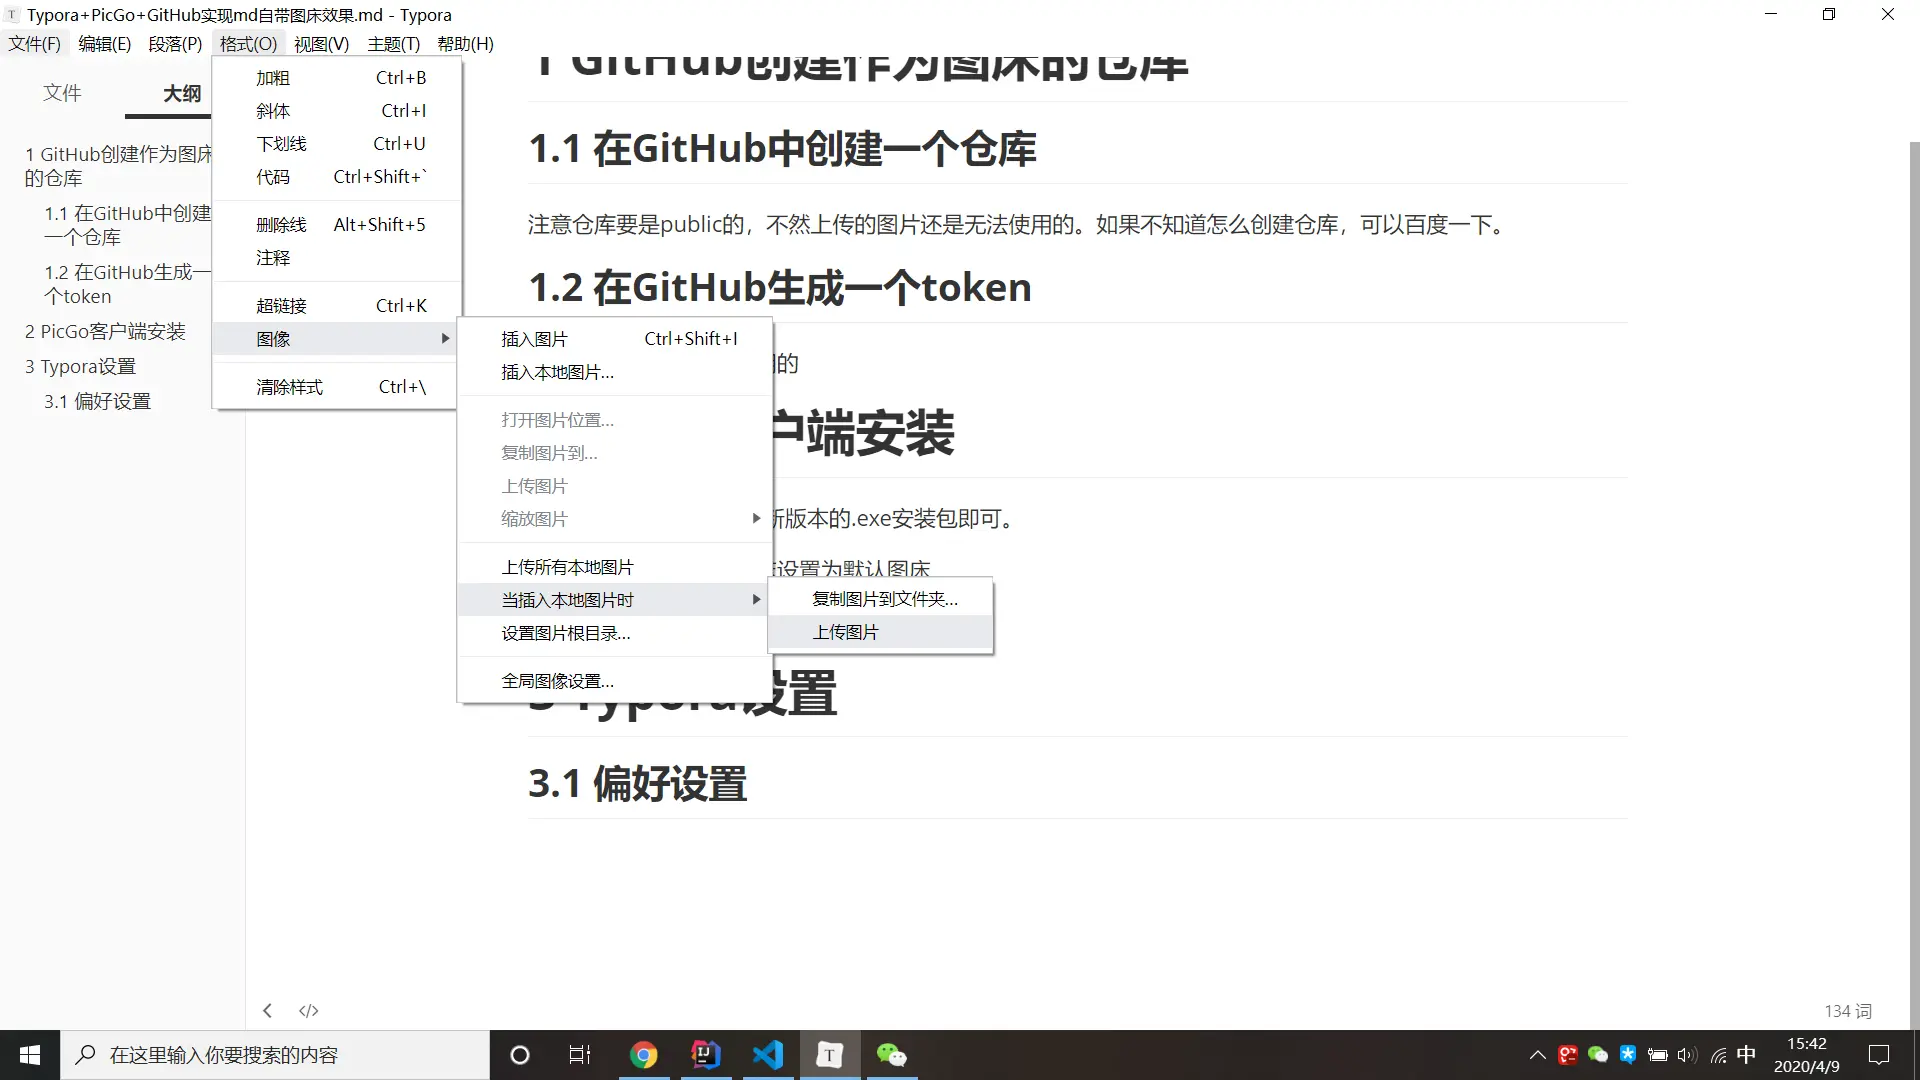Click the sidebar collapse arrow at bottom left
Image resolution: width=1920 pixels, height=1080 pixels.
267,1010
